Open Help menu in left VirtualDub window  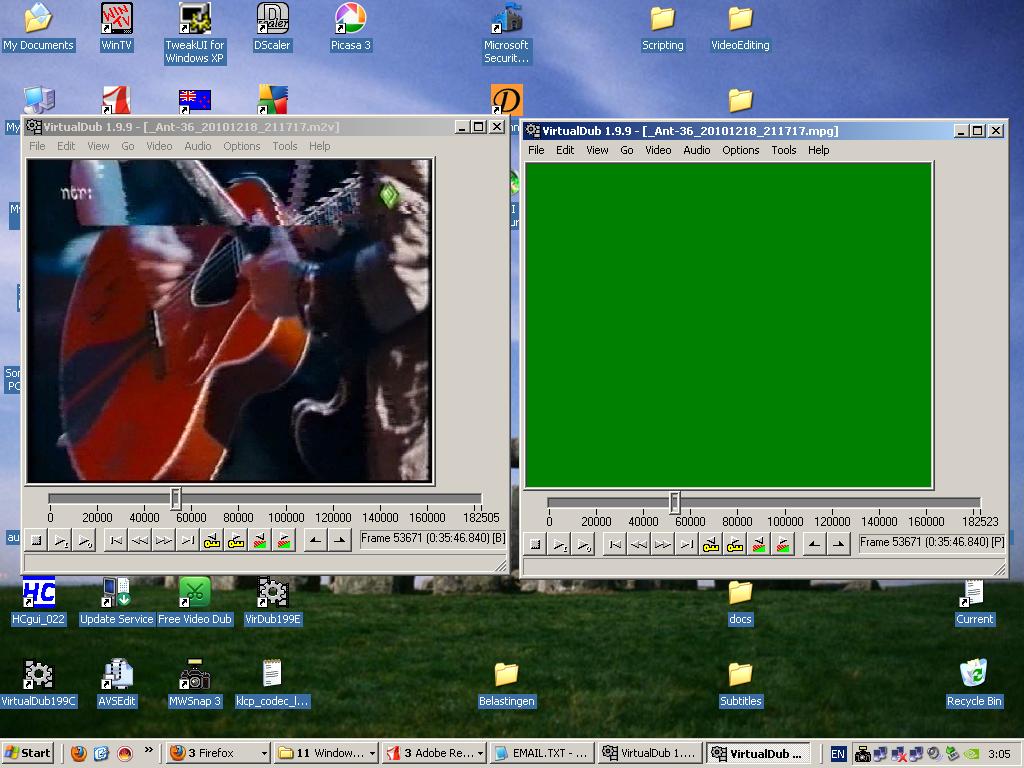[x=319, y=146]
